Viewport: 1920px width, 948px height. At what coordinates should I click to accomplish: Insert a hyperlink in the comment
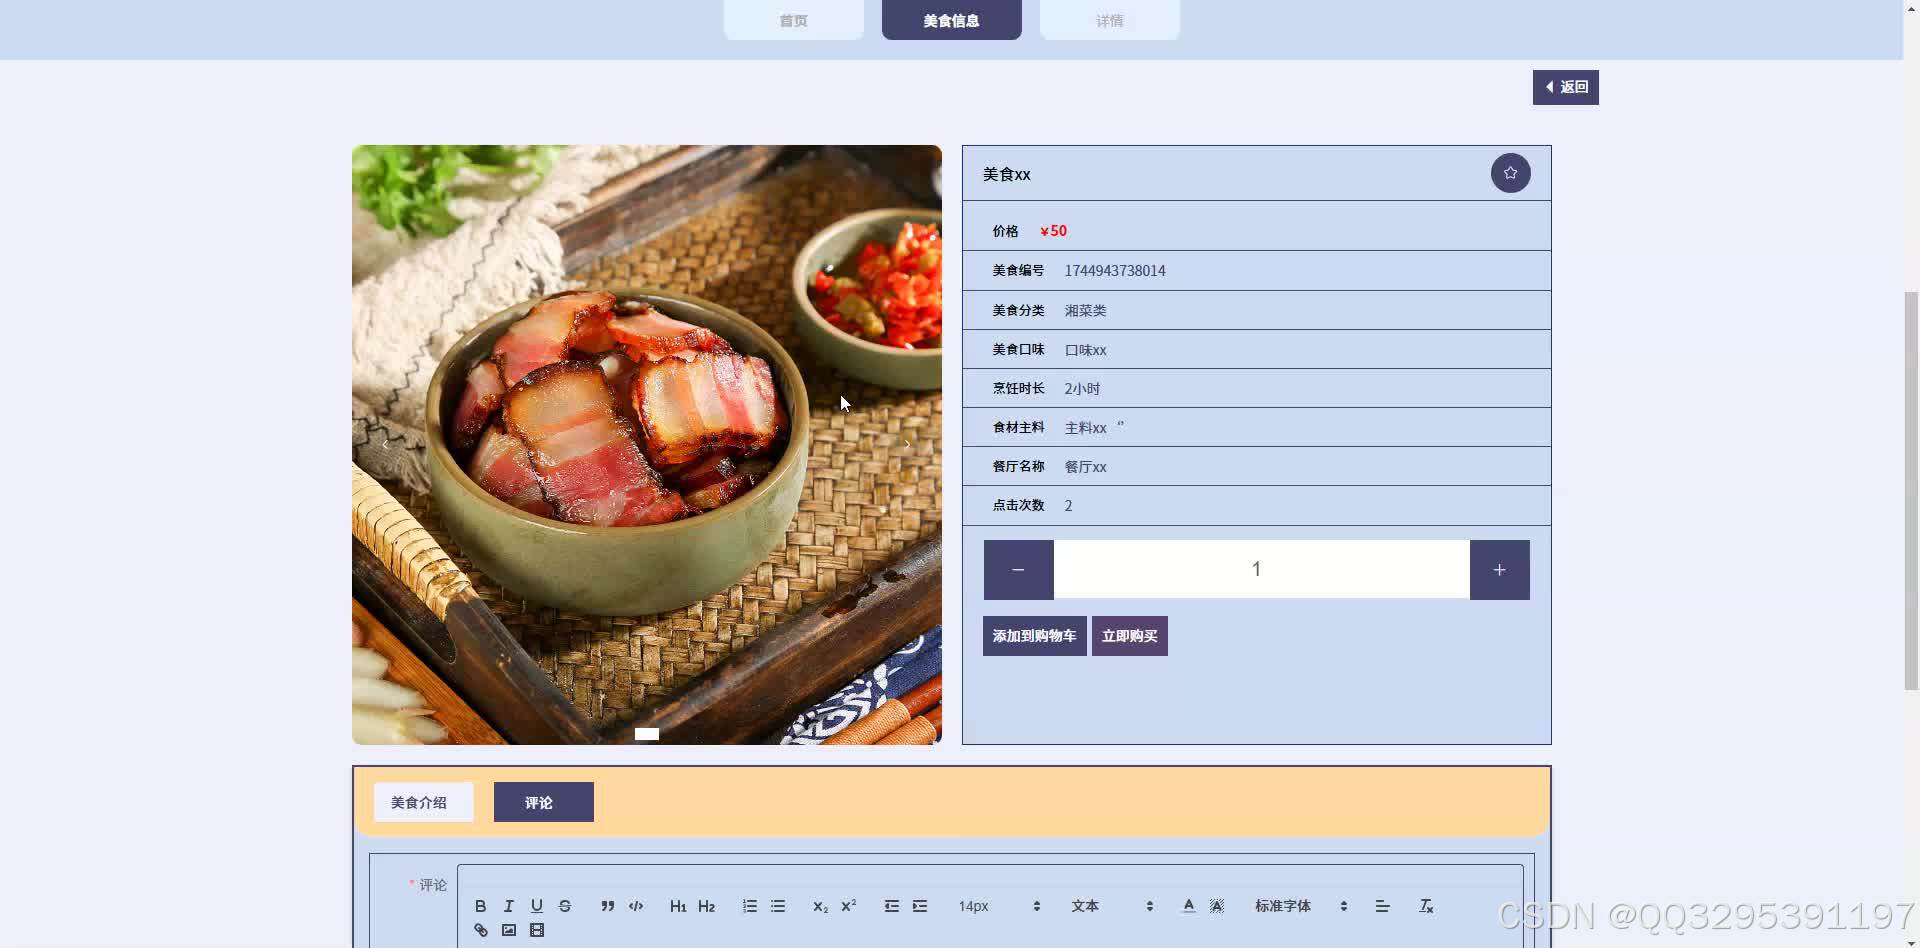[480, 930]
